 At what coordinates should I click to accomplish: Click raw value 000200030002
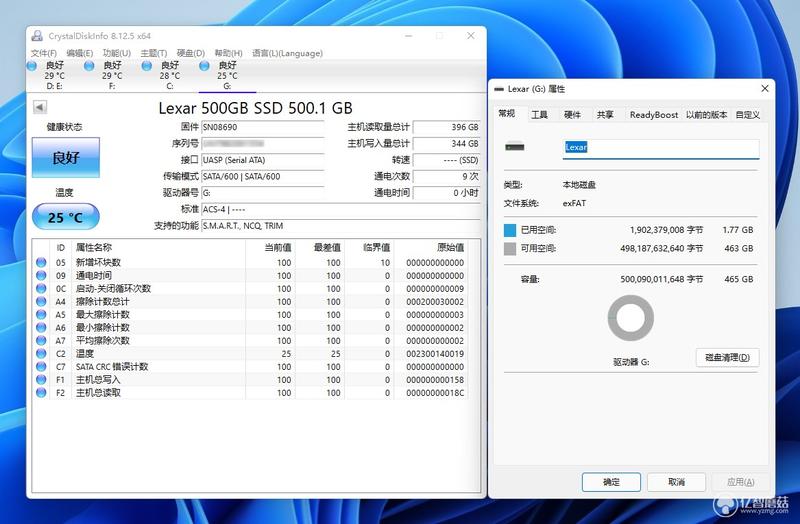435,302
